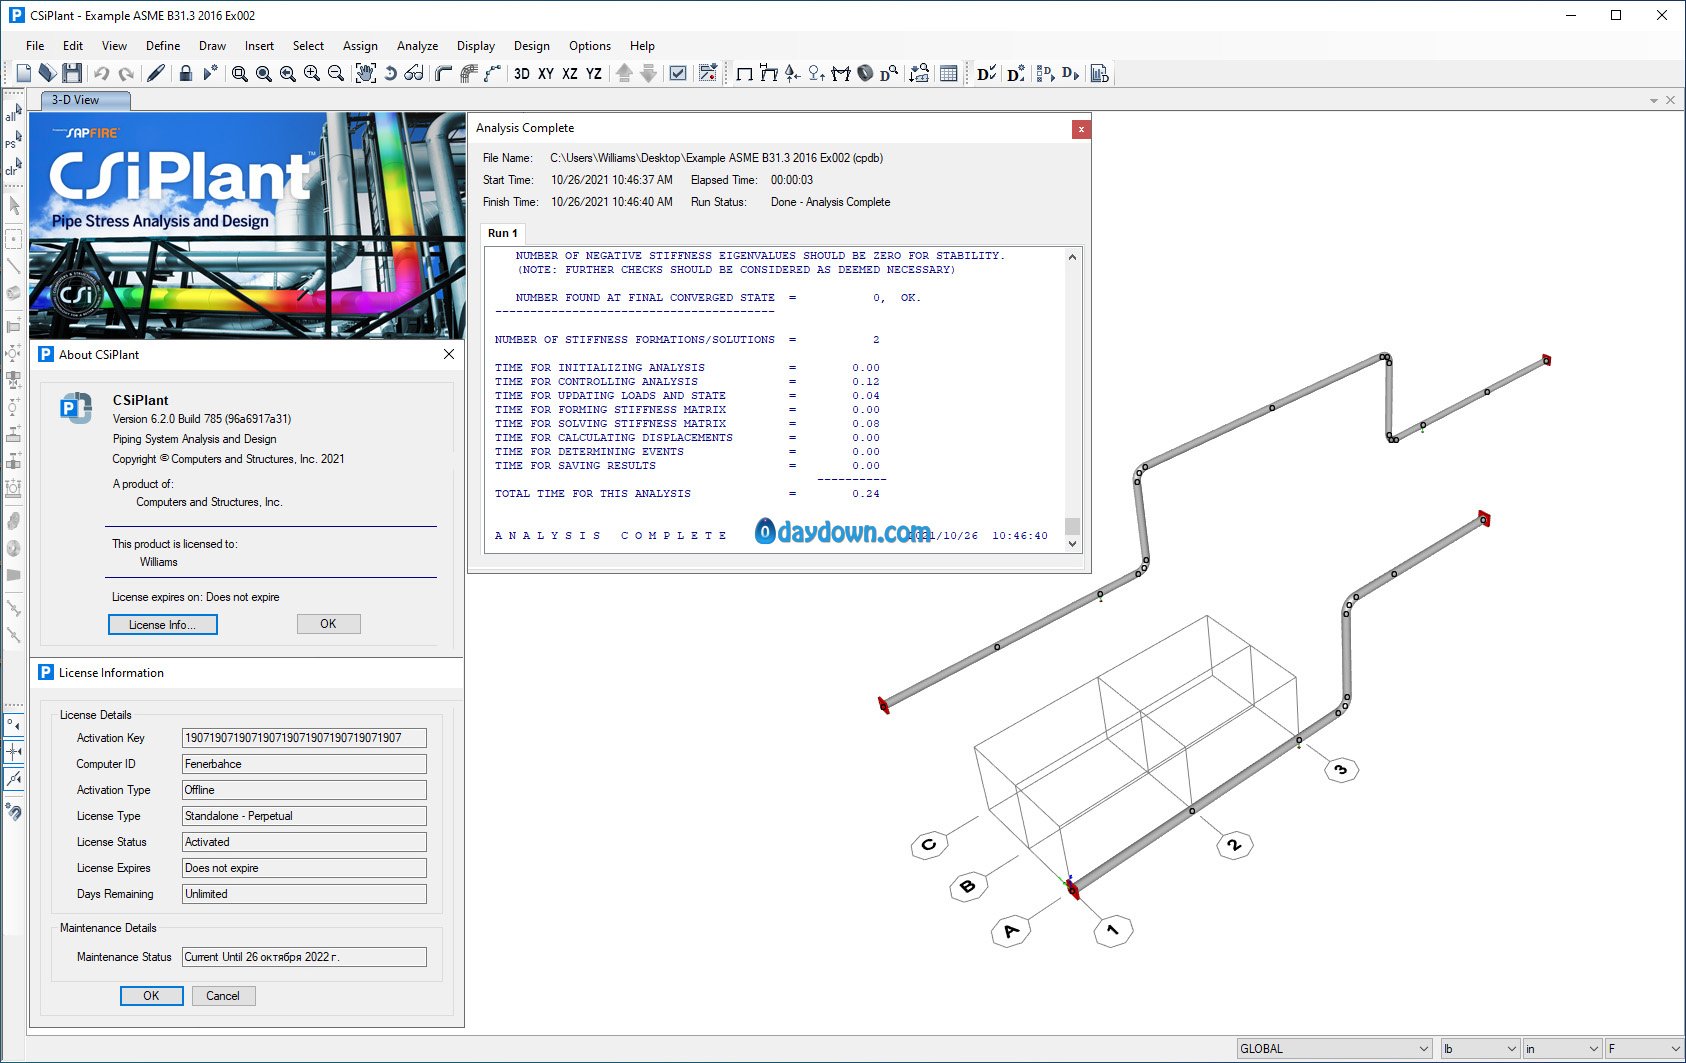Click the zoom out minus magnifier icon
This screenshot has height=1063, width=1686.
coord(336,73)
